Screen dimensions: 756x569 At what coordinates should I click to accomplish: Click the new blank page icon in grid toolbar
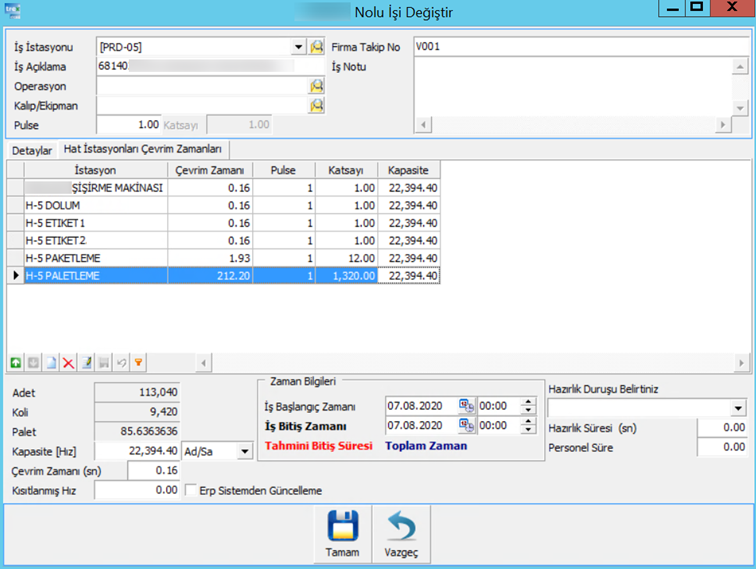pos(50,362)
